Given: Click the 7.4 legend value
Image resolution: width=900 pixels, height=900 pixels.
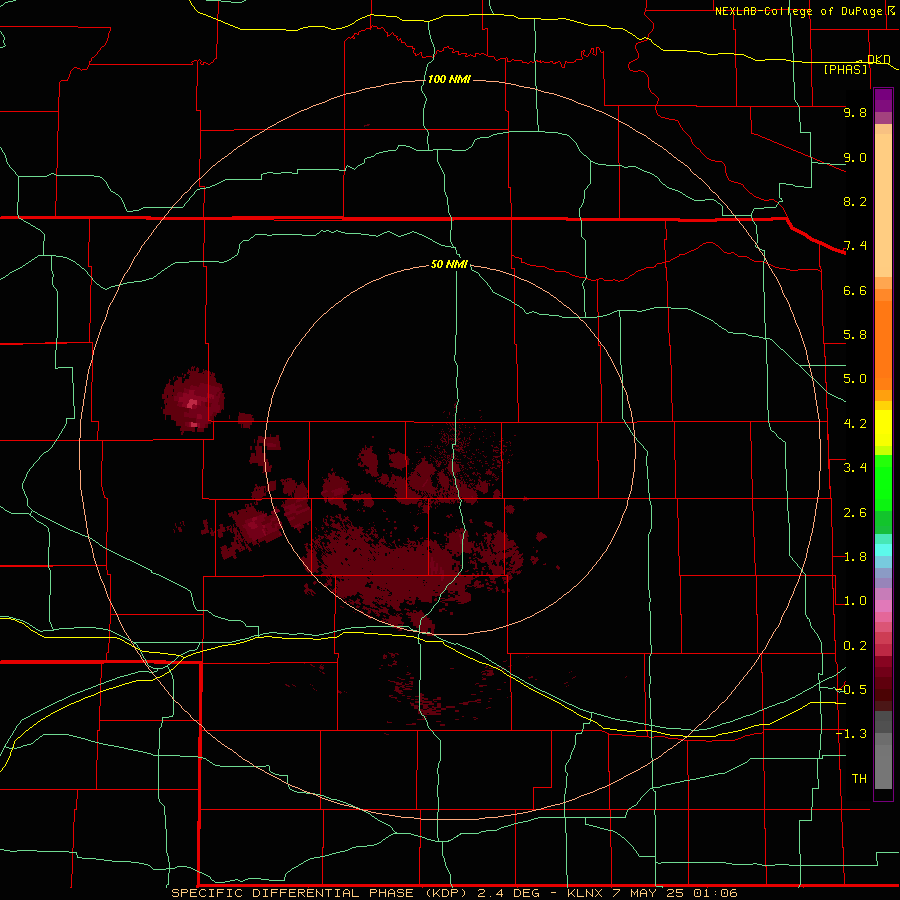Looking at the screenshot, I should 855,246.
